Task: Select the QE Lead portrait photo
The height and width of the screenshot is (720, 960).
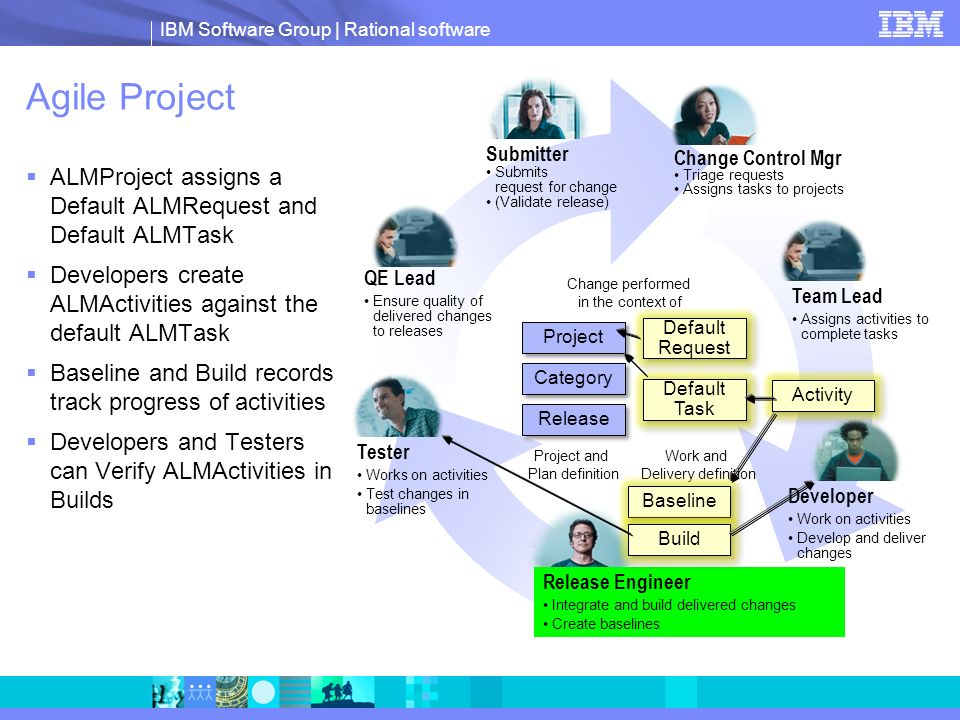Action: coord(416,238)
